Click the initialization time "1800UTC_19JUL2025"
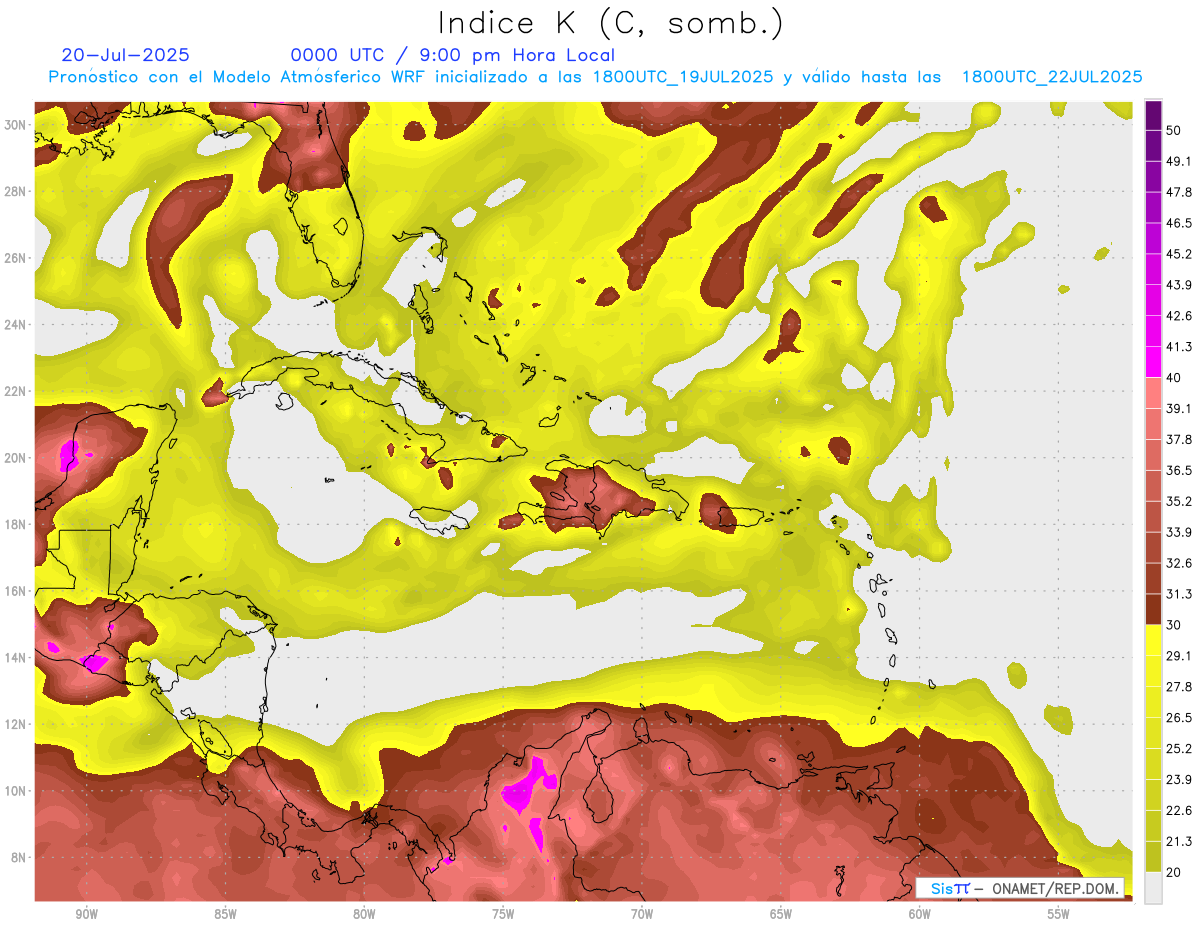Viewport: 1200px width, 927px height. click(683, 77)
